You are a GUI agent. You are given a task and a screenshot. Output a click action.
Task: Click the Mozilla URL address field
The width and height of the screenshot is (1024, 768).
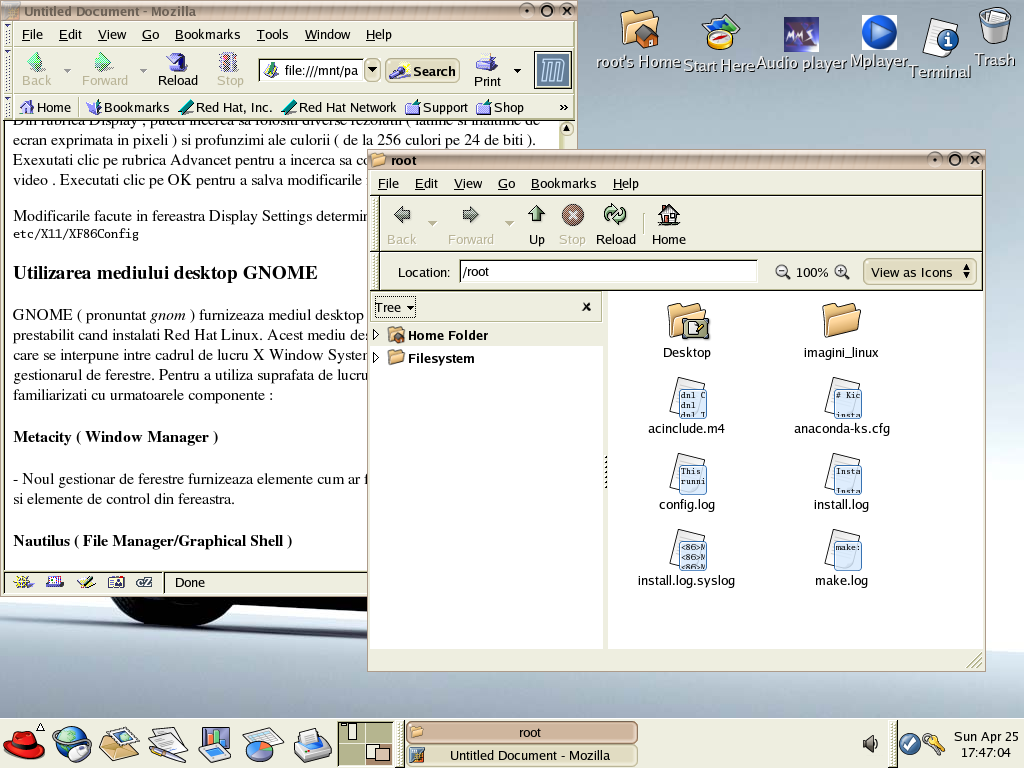(x=311, y=71)
